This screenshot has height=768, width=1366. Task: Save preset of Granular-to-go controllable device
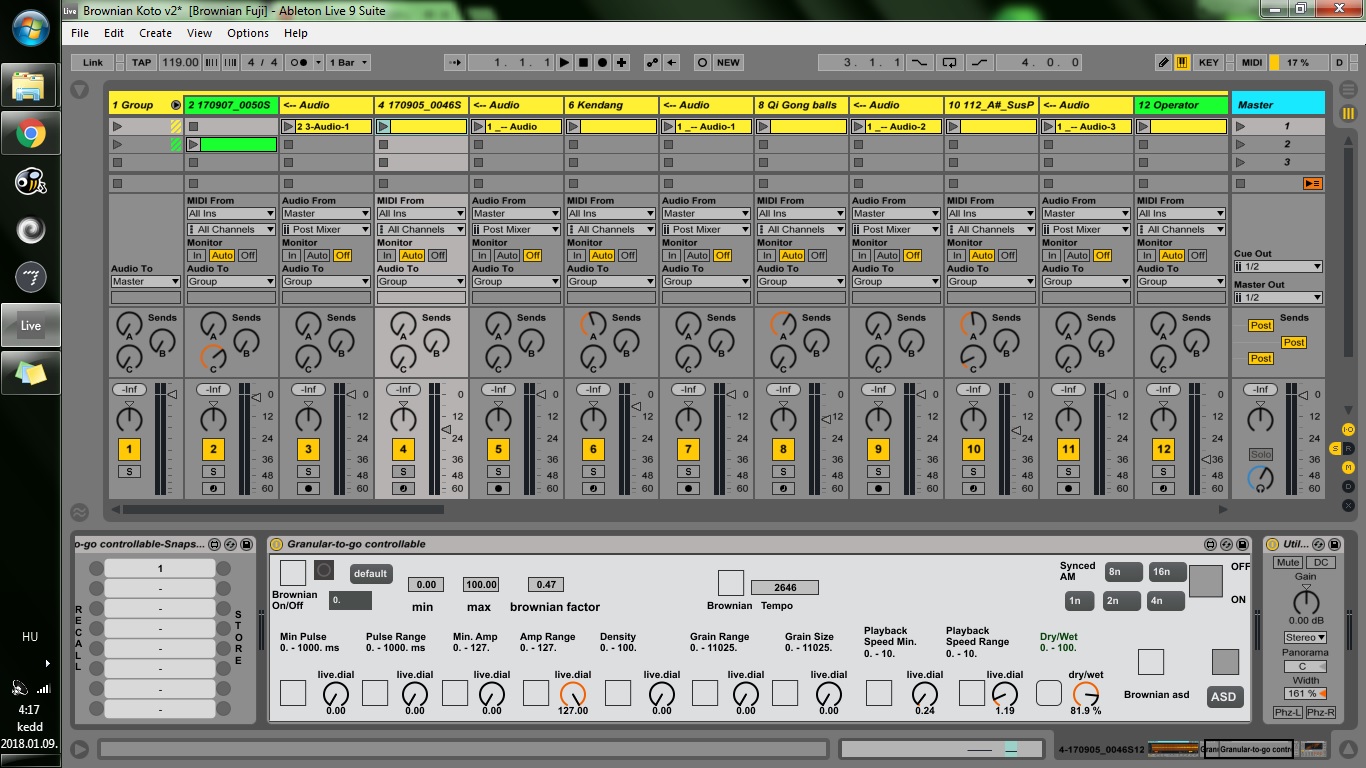coord(1244,544)
